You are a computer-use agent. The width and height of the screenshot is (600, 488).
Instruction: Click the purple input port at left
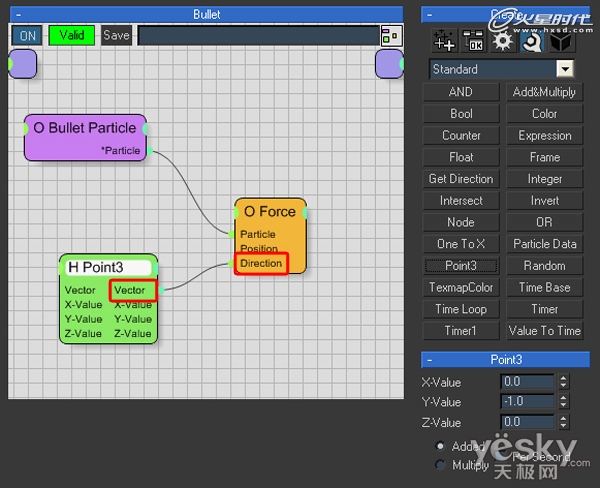tap(23, 64)
